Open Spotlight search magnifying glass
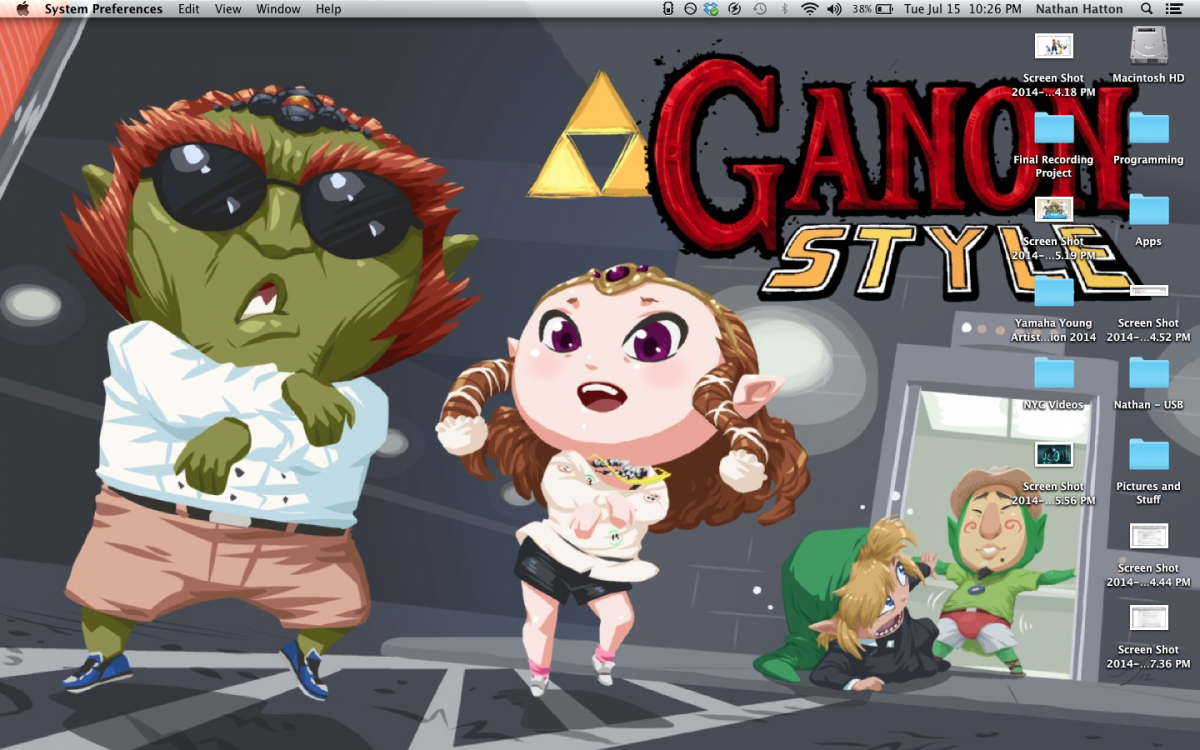 pos(1147,9)
